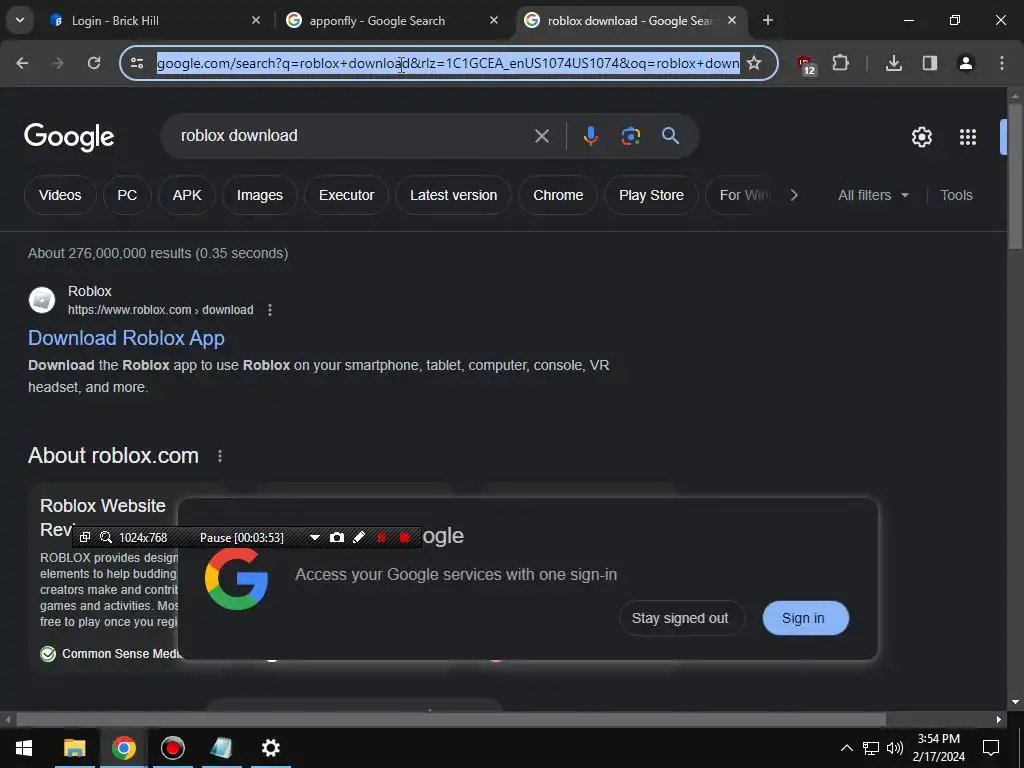Open the red recorder app in the taskbar

172,748
